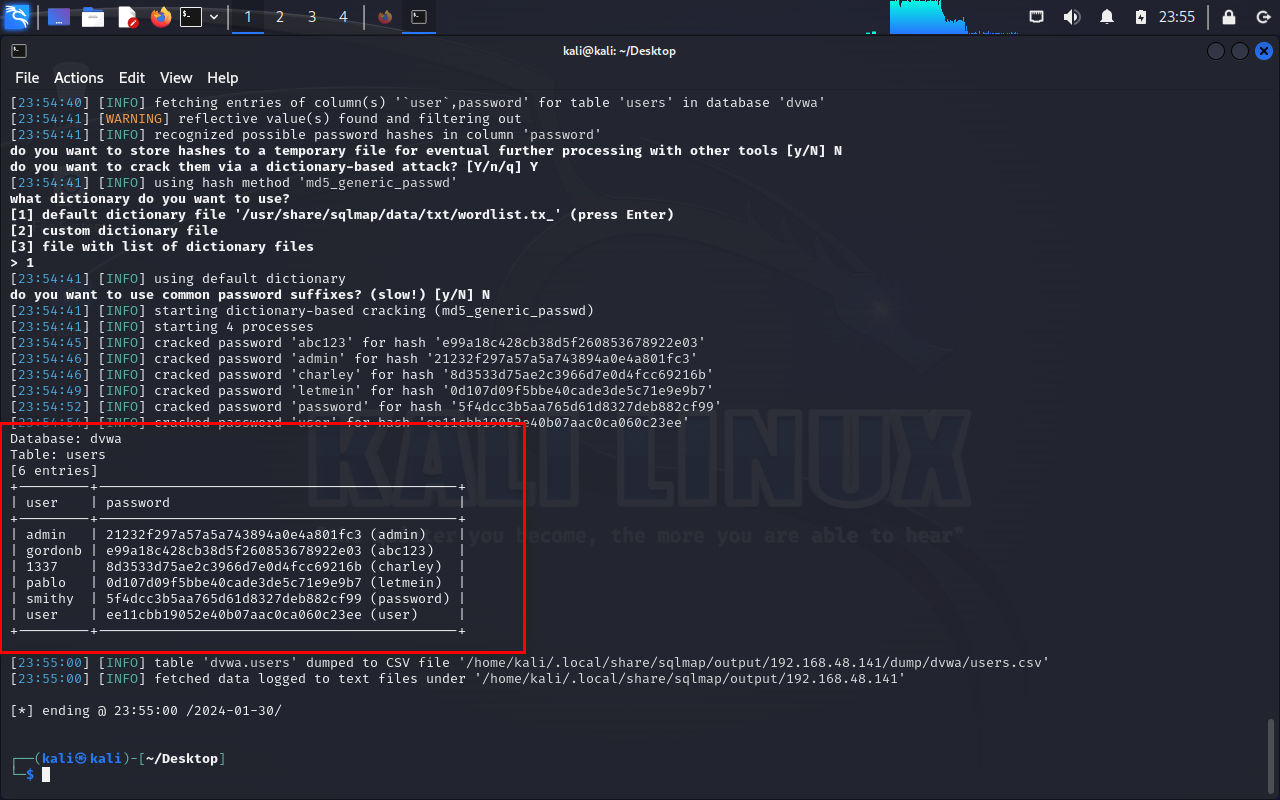This screenshot has width=1280, height=800.
Task: Click hash '0d107d09f5bbe40cade3de5c71e9e9b7 (letmein)' cell
Action: pos(274,583)
